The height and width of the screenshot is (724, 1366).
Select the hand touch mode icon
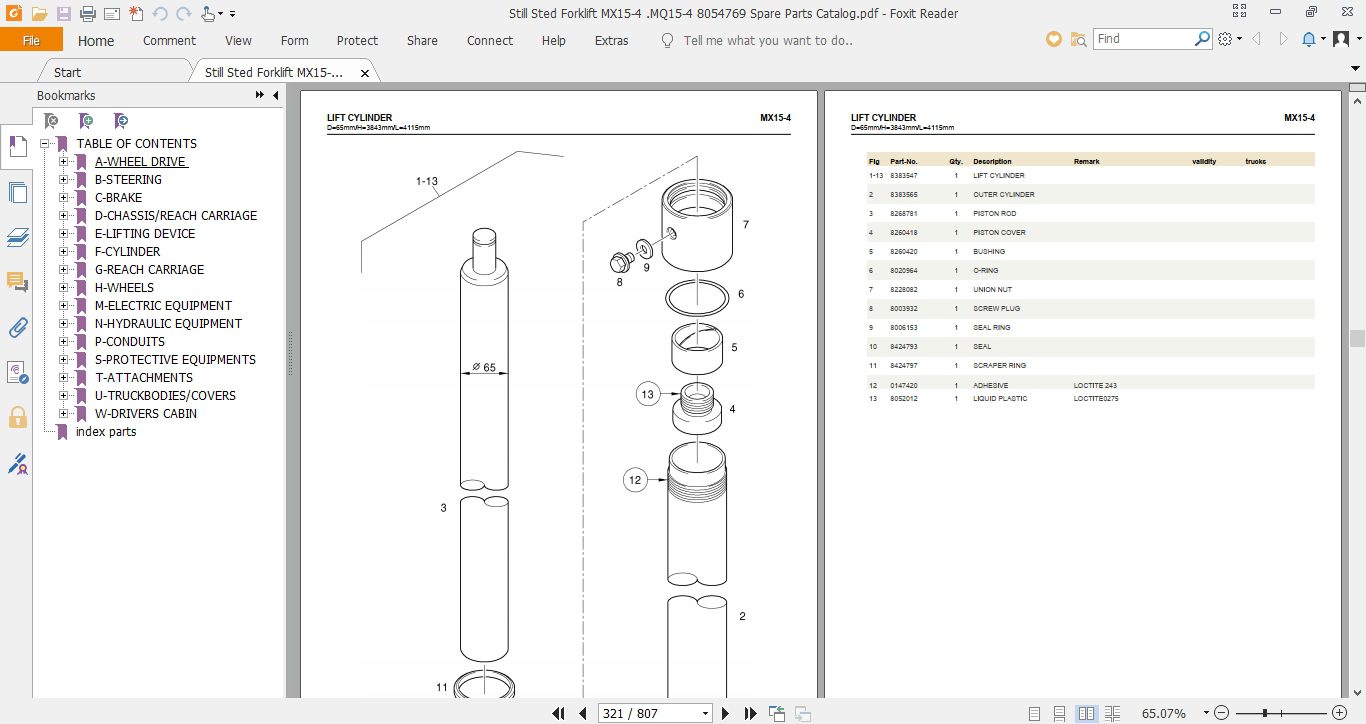click(209, 14)
